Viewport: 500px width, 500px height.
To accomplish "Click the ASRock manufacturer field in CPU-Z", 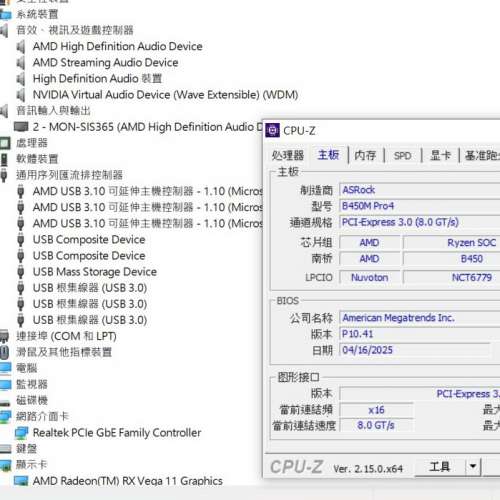I will [x=420, y=190].
